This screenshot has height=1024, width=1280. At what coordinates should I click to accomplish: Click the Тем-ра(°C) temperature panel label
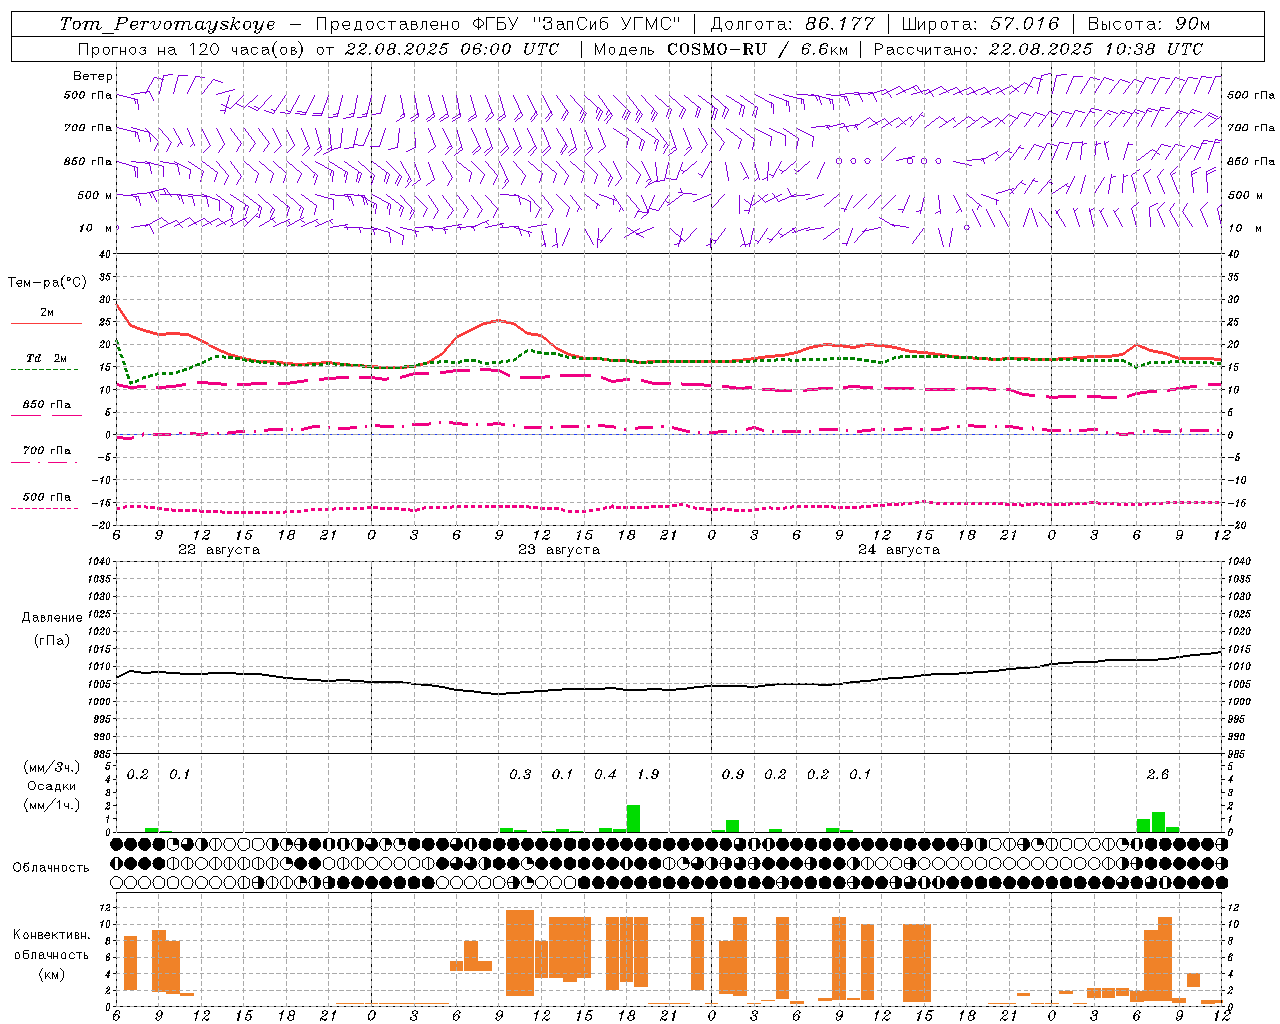(x=47, y=283)
